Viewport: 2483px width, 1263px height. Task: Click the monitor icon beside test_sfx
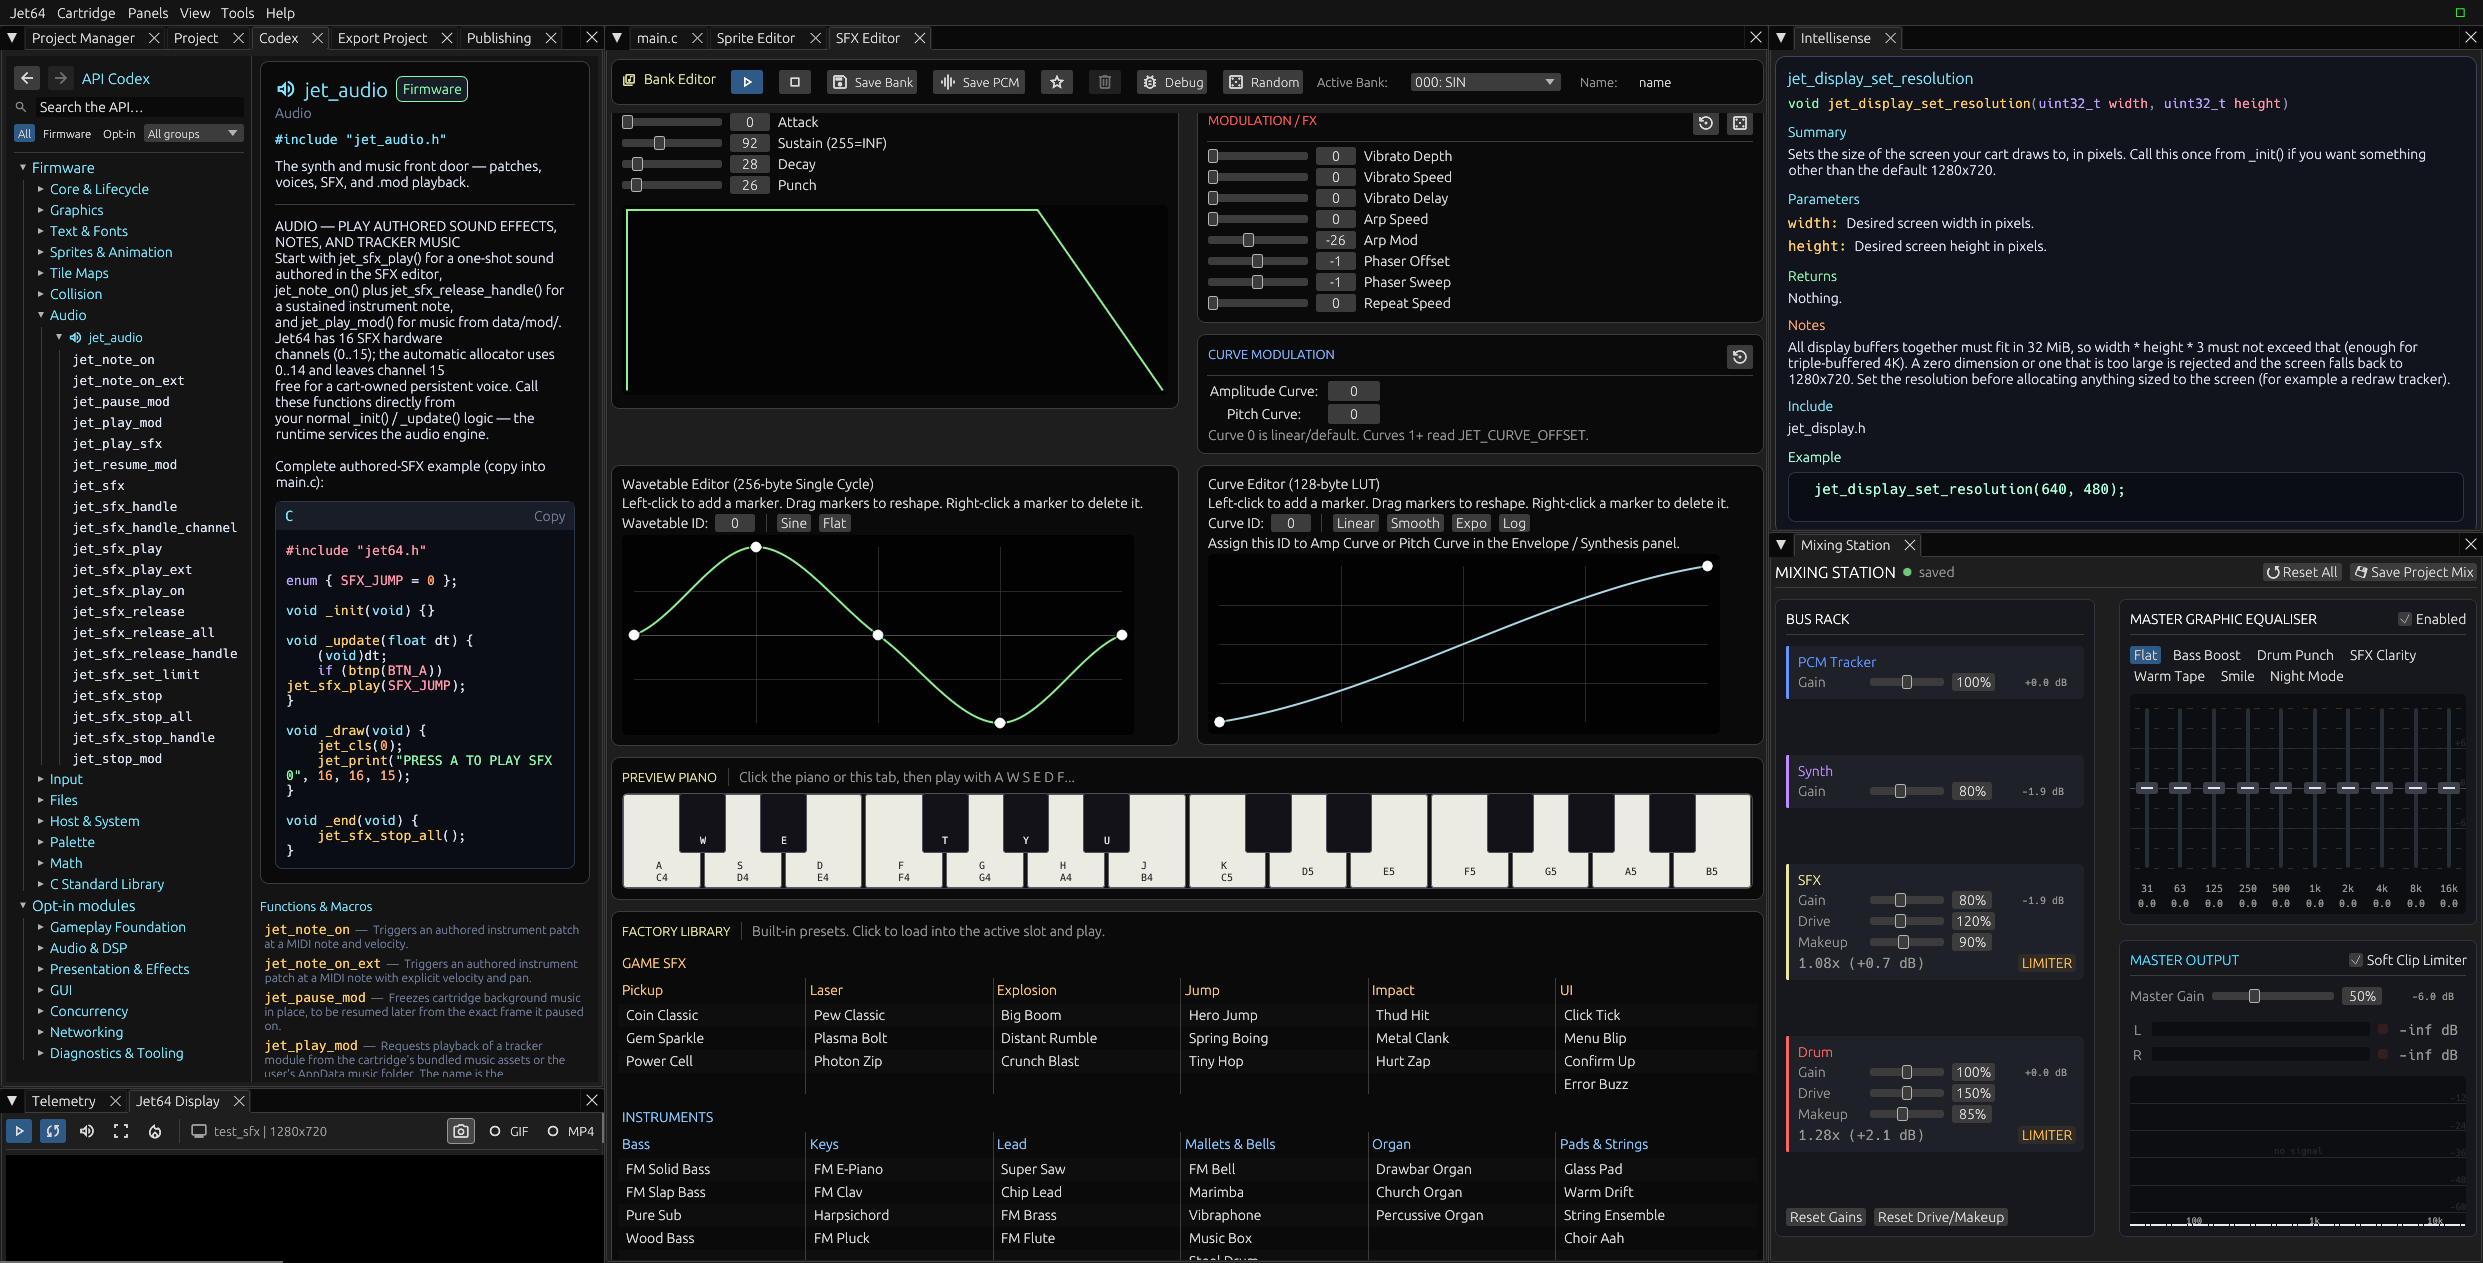(199, 1131)
